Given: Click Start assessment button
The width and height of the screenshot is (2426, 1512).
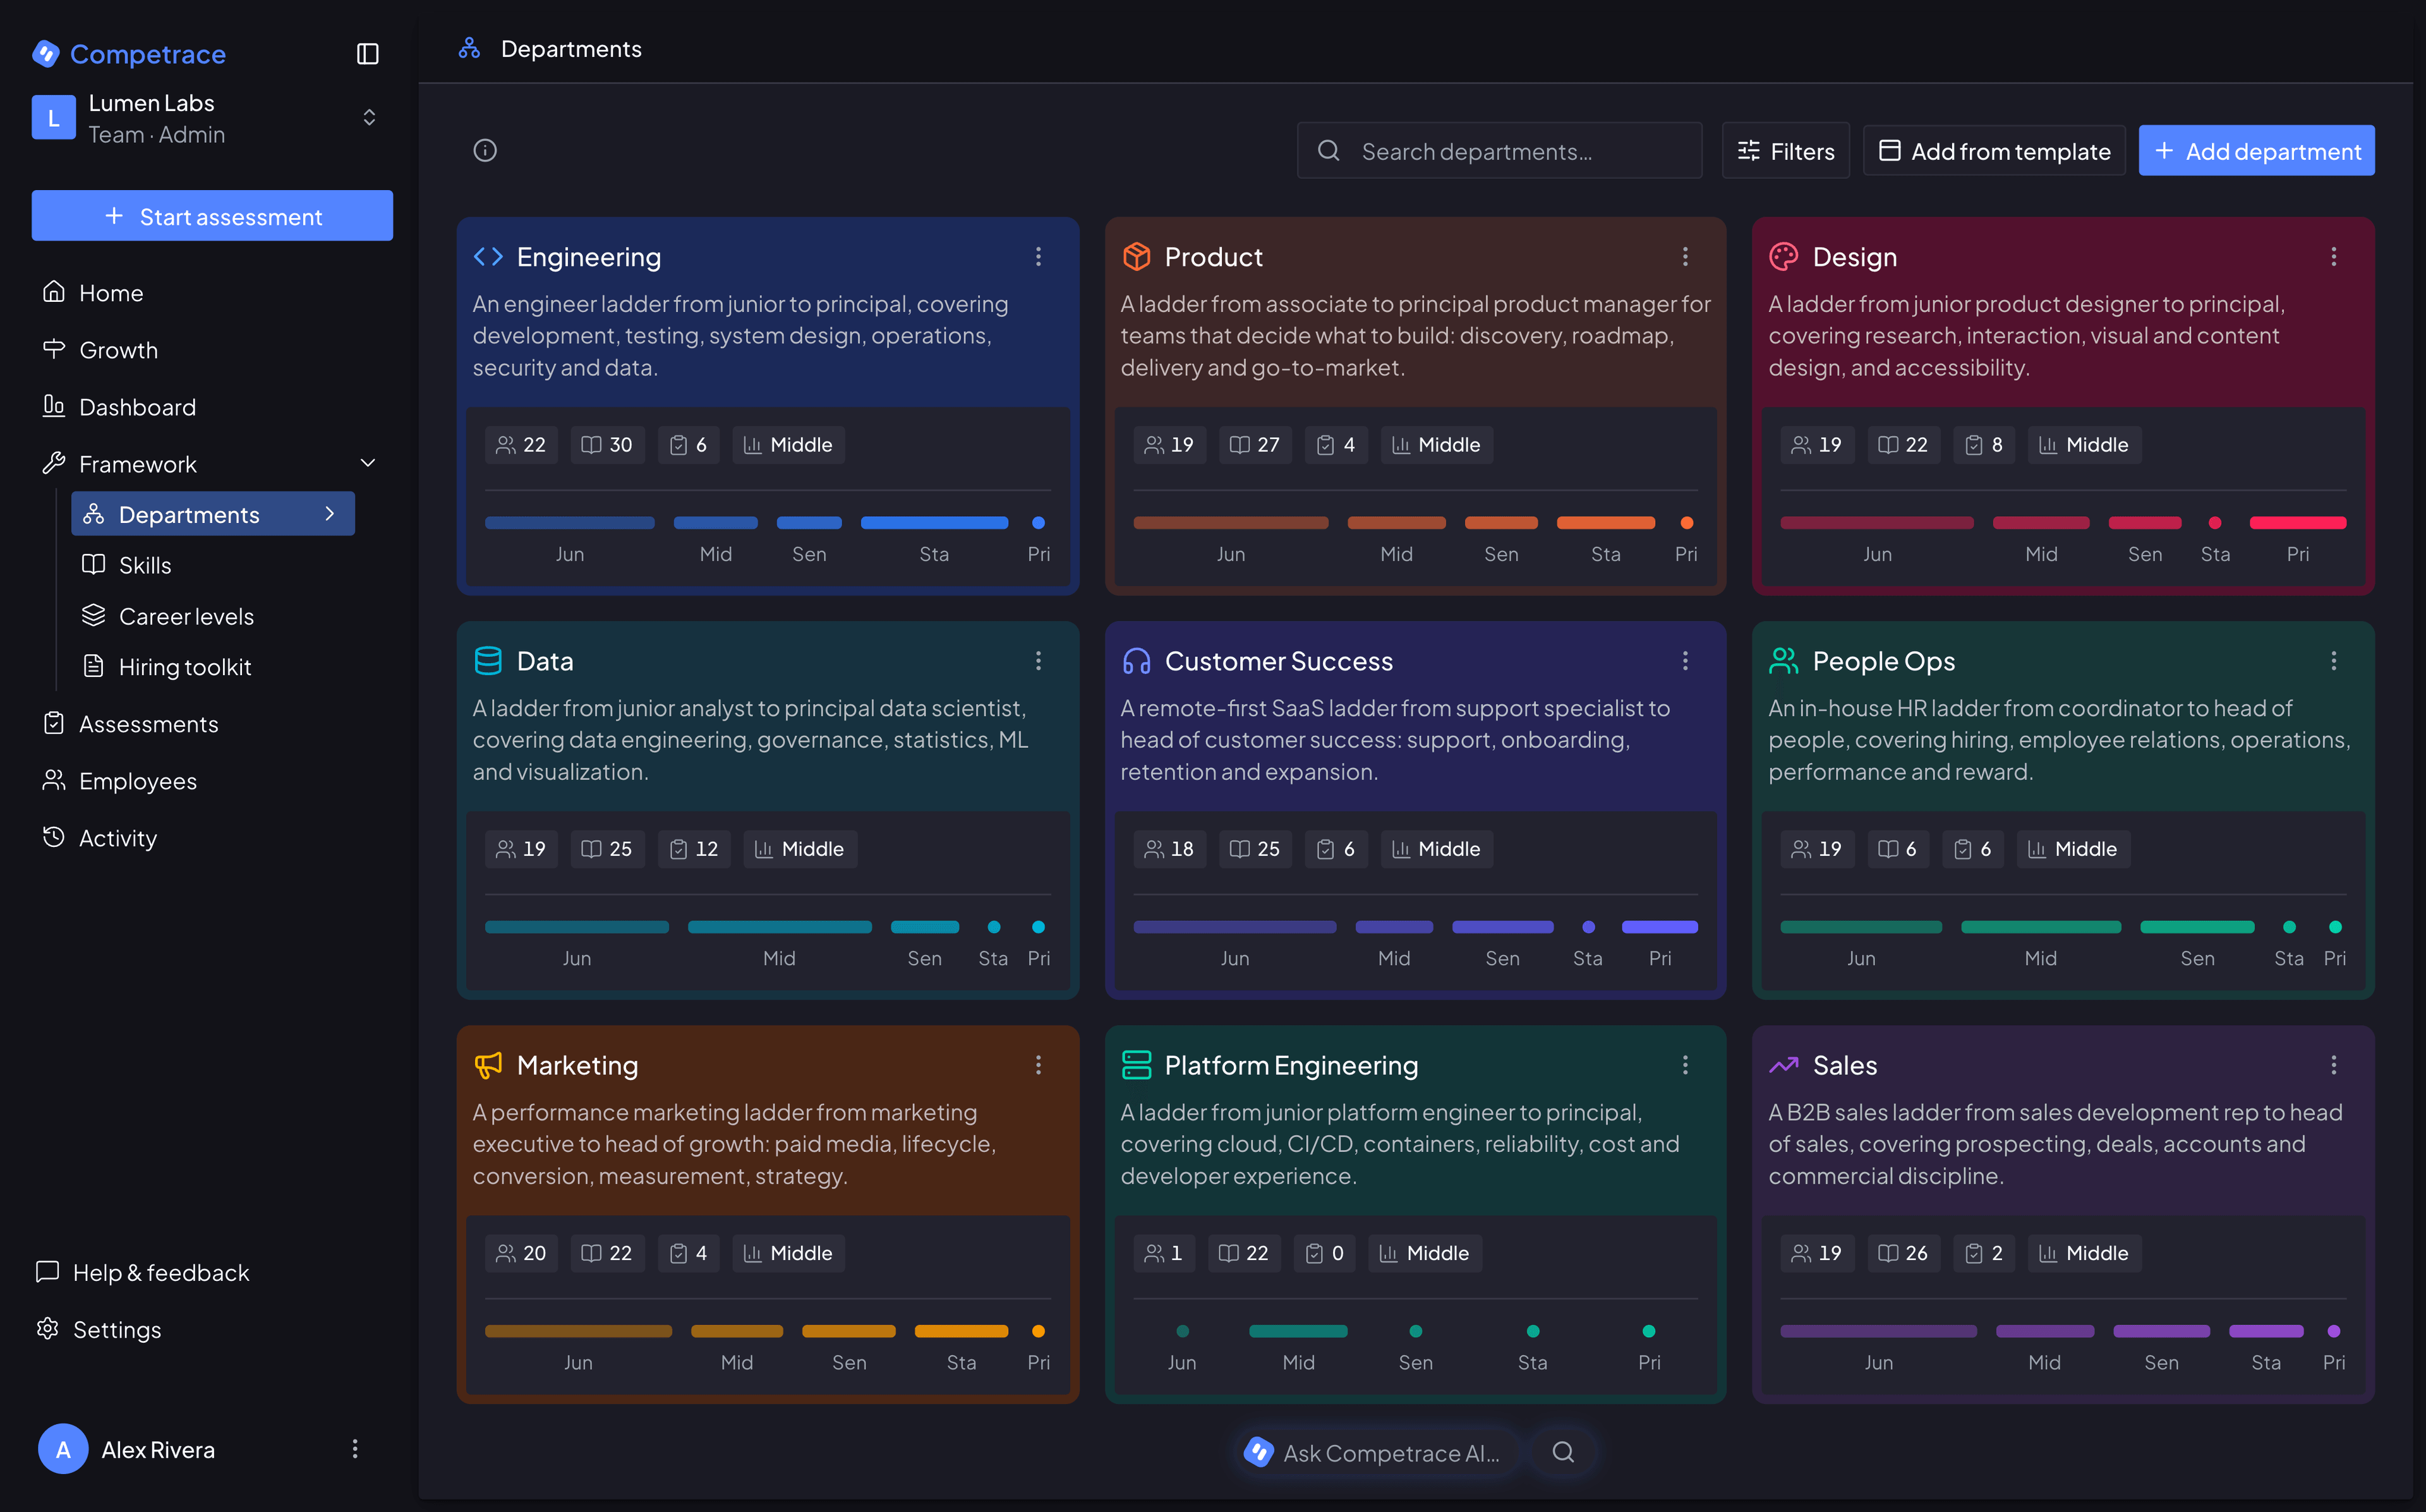Looking at the screenshot, I should tap(212, 216).
